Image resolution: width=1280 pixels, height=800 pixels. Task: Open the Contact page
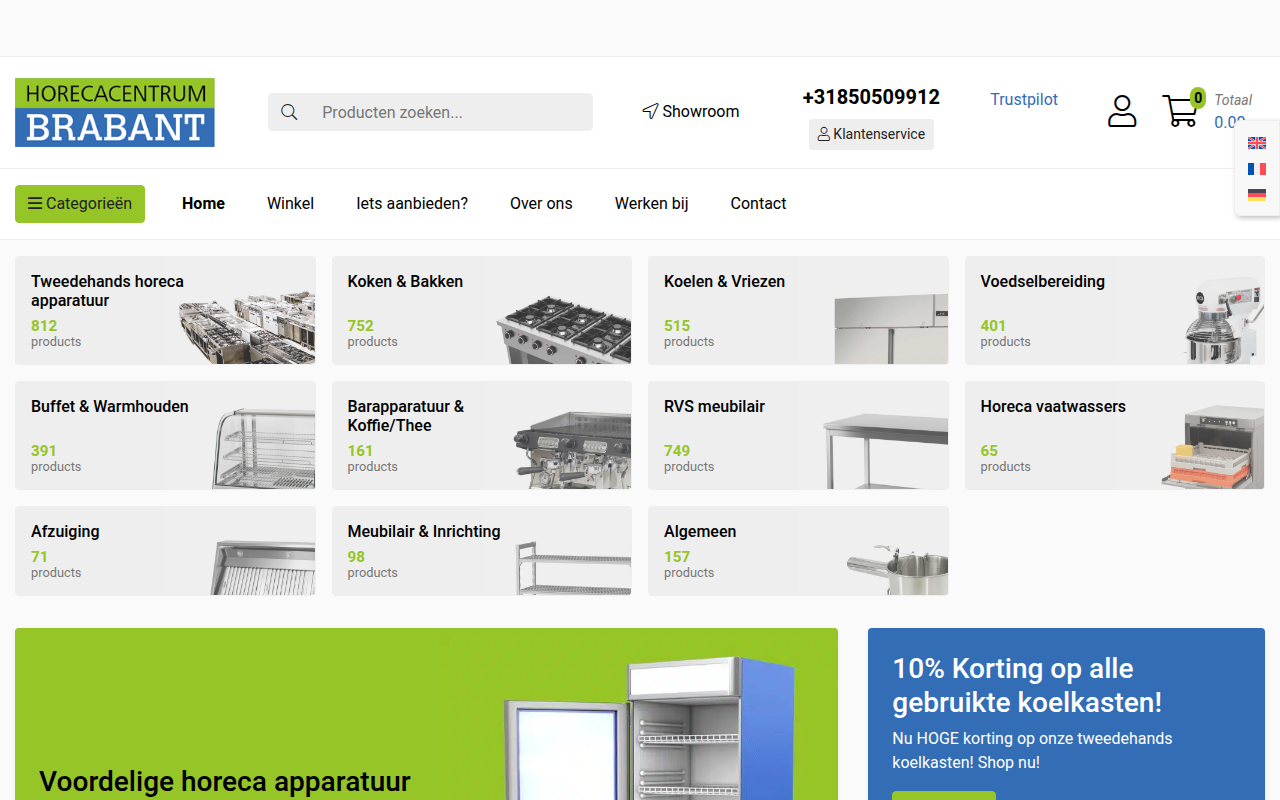click(x=758, y=204)
